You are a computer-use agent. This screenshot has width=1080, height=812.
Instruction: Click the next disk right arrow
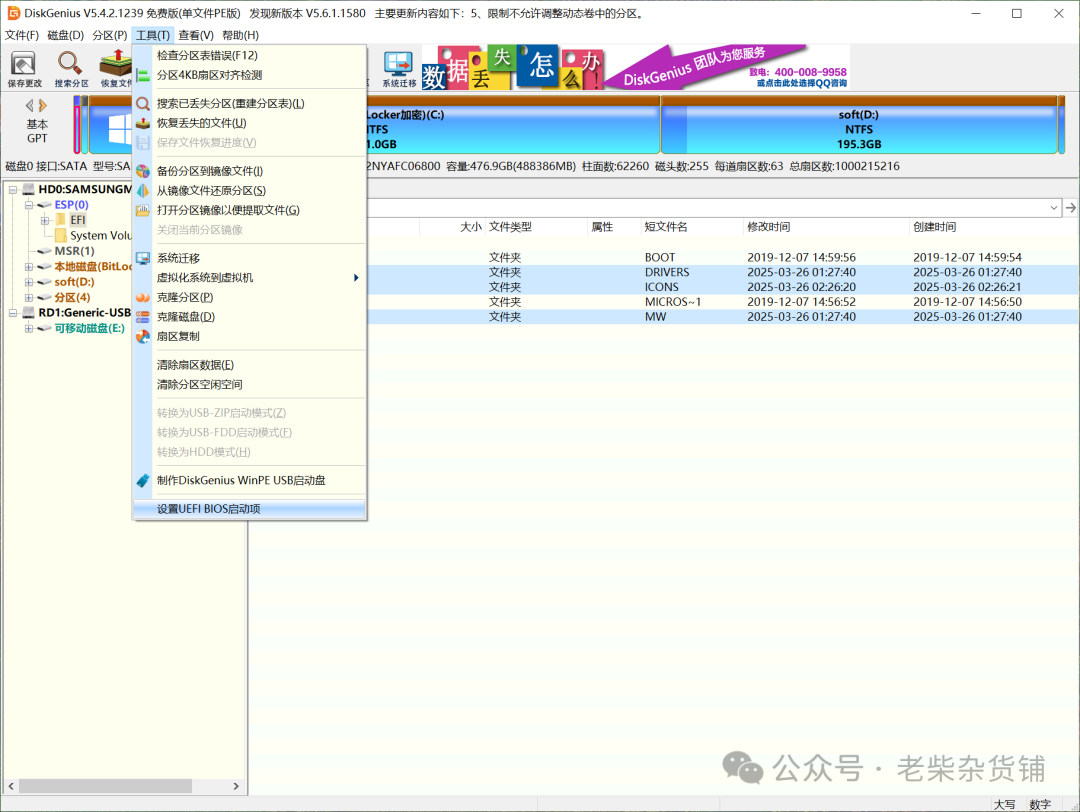click(x=43, y=105)
